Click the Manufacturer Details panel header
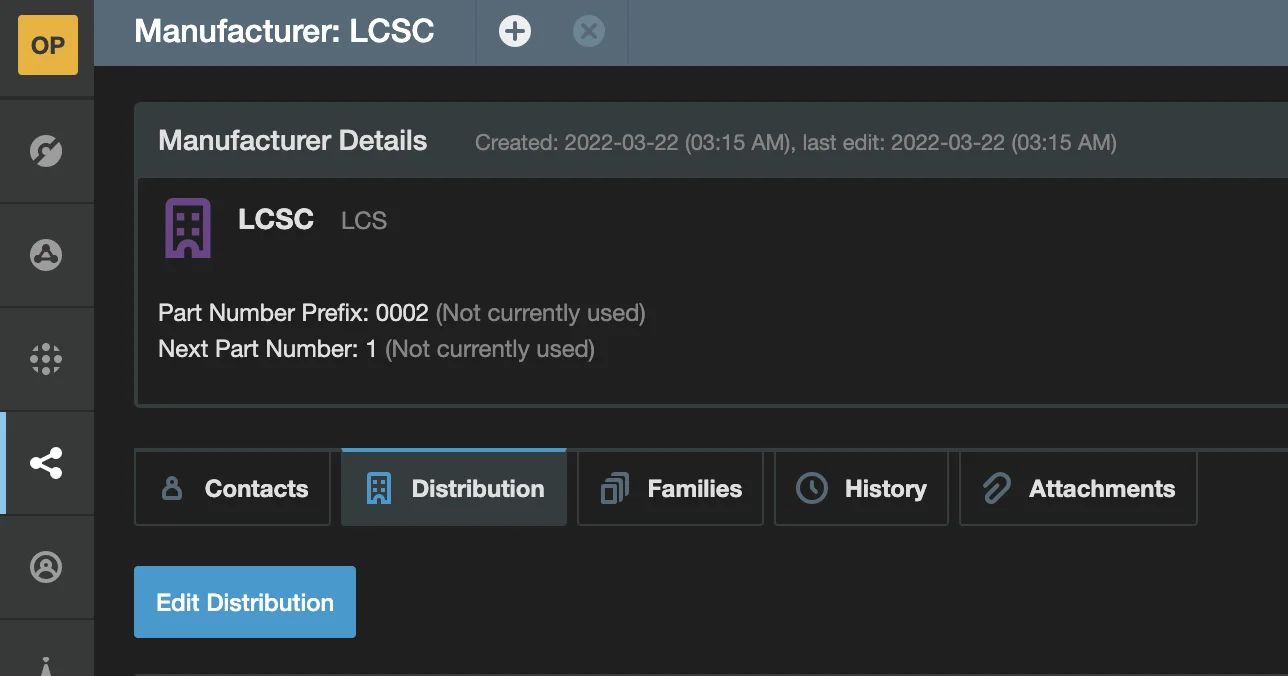 coord(293,141)
